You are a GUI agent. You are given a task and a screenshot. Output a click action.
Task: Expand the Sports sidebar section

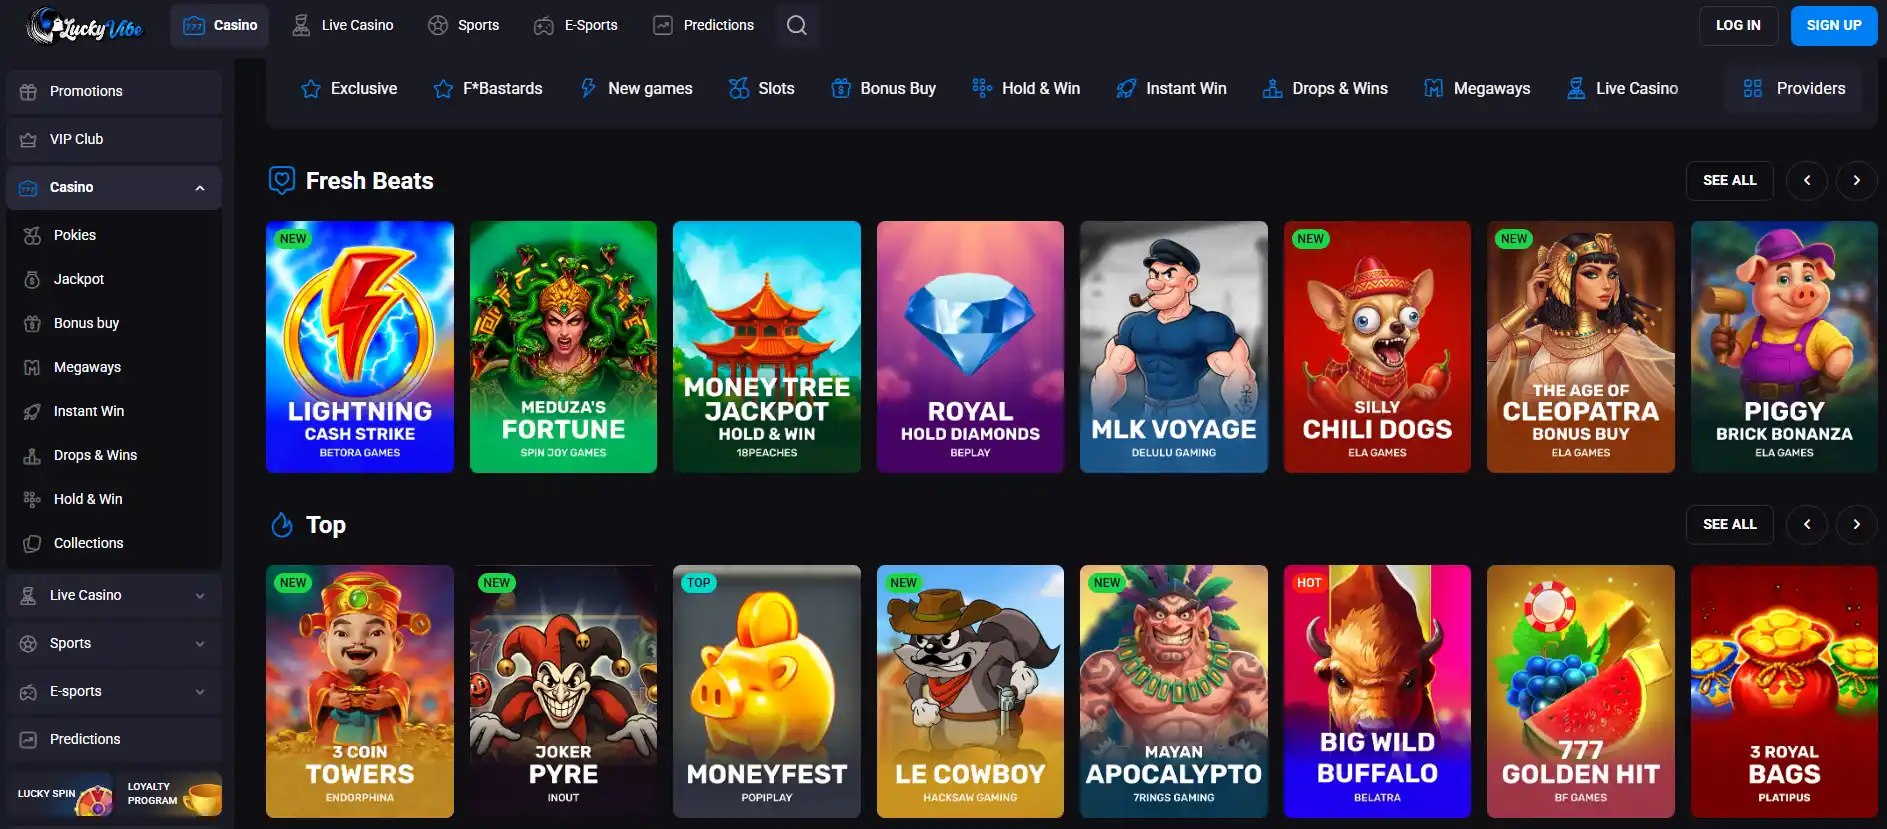[200, 643]
